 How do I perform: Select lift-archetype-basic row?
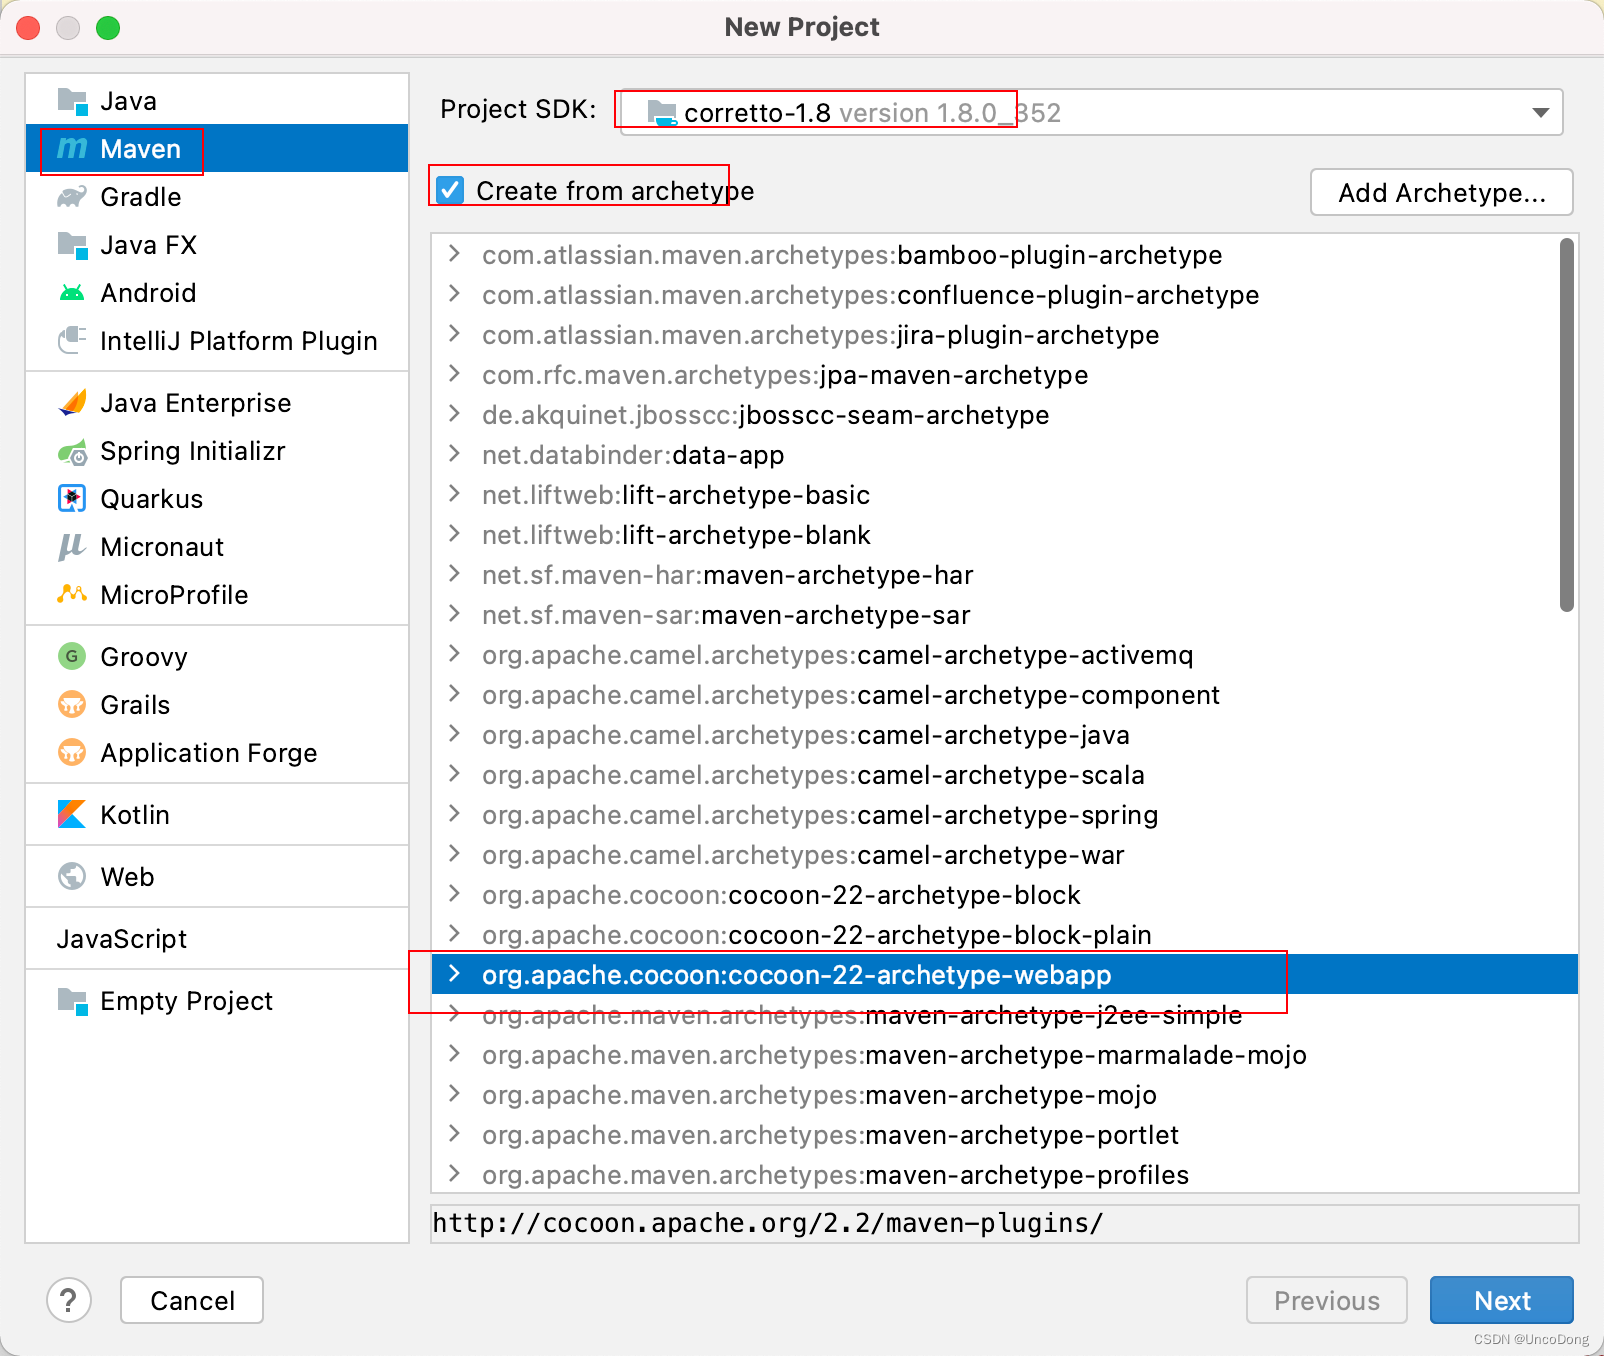point(1005,495)
